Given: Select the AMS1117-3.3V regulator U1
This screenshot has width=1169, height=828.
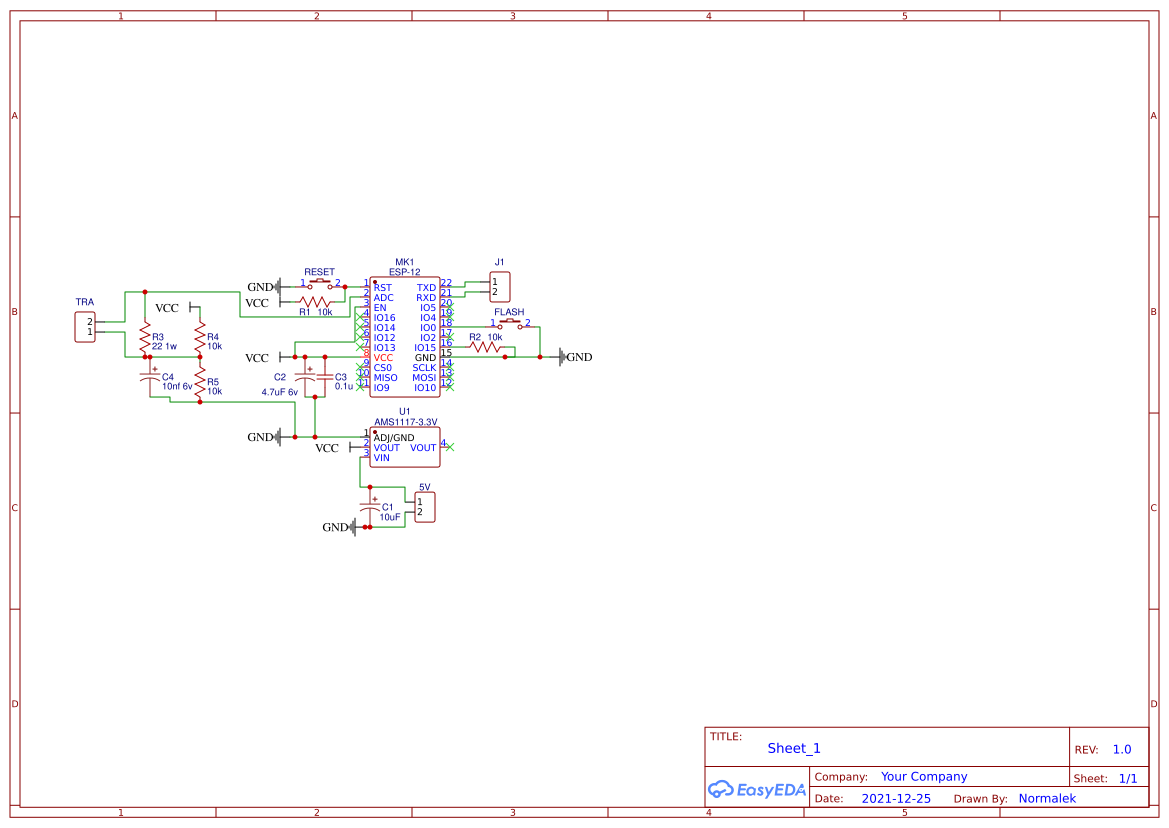Looking at the screenshot, I should click(x=405, y=447).
